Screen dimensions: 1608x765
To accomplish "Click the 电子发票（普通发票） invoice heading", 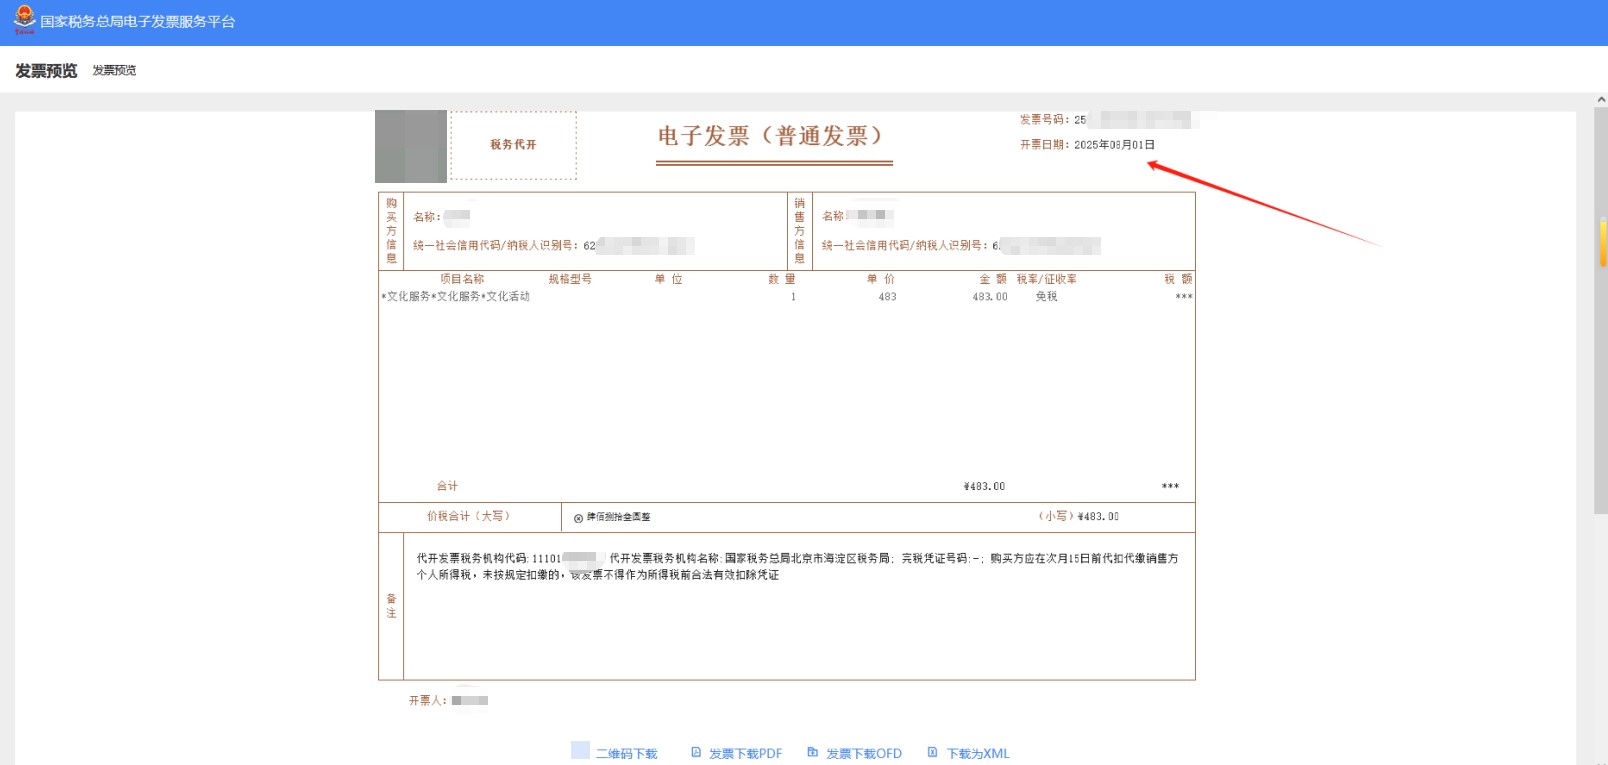I will pos(771,136).
